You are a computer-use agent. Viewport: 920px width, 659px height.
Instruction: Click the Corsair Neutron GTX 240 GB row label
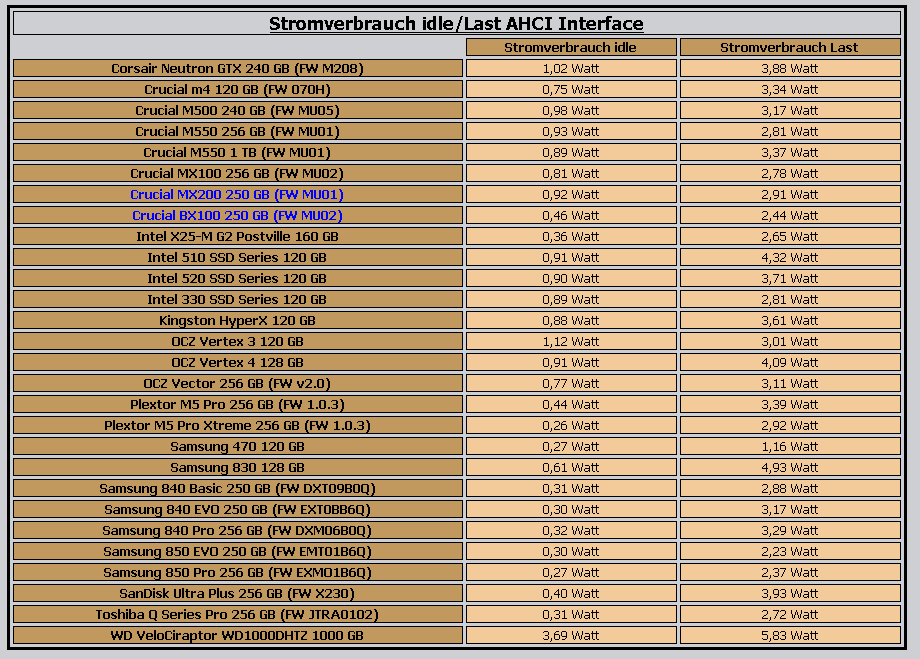coord(237,68)
